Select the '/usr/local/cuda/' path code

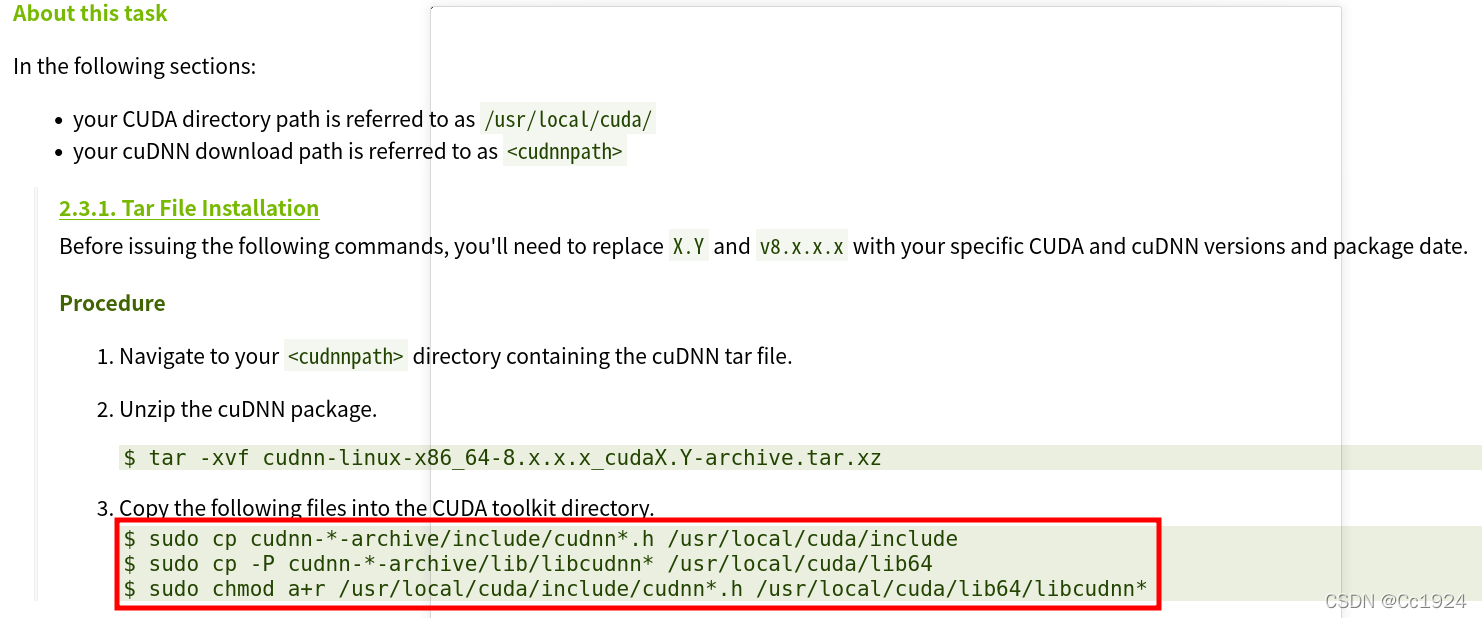[x=568, y=120]
